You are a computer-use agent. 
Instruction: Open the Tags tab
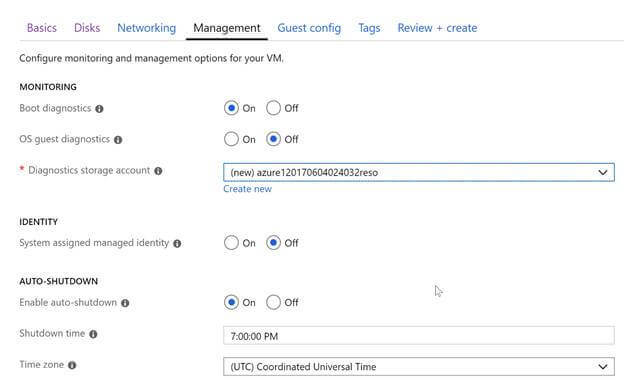pyautogui.click(x=369, y=28)
